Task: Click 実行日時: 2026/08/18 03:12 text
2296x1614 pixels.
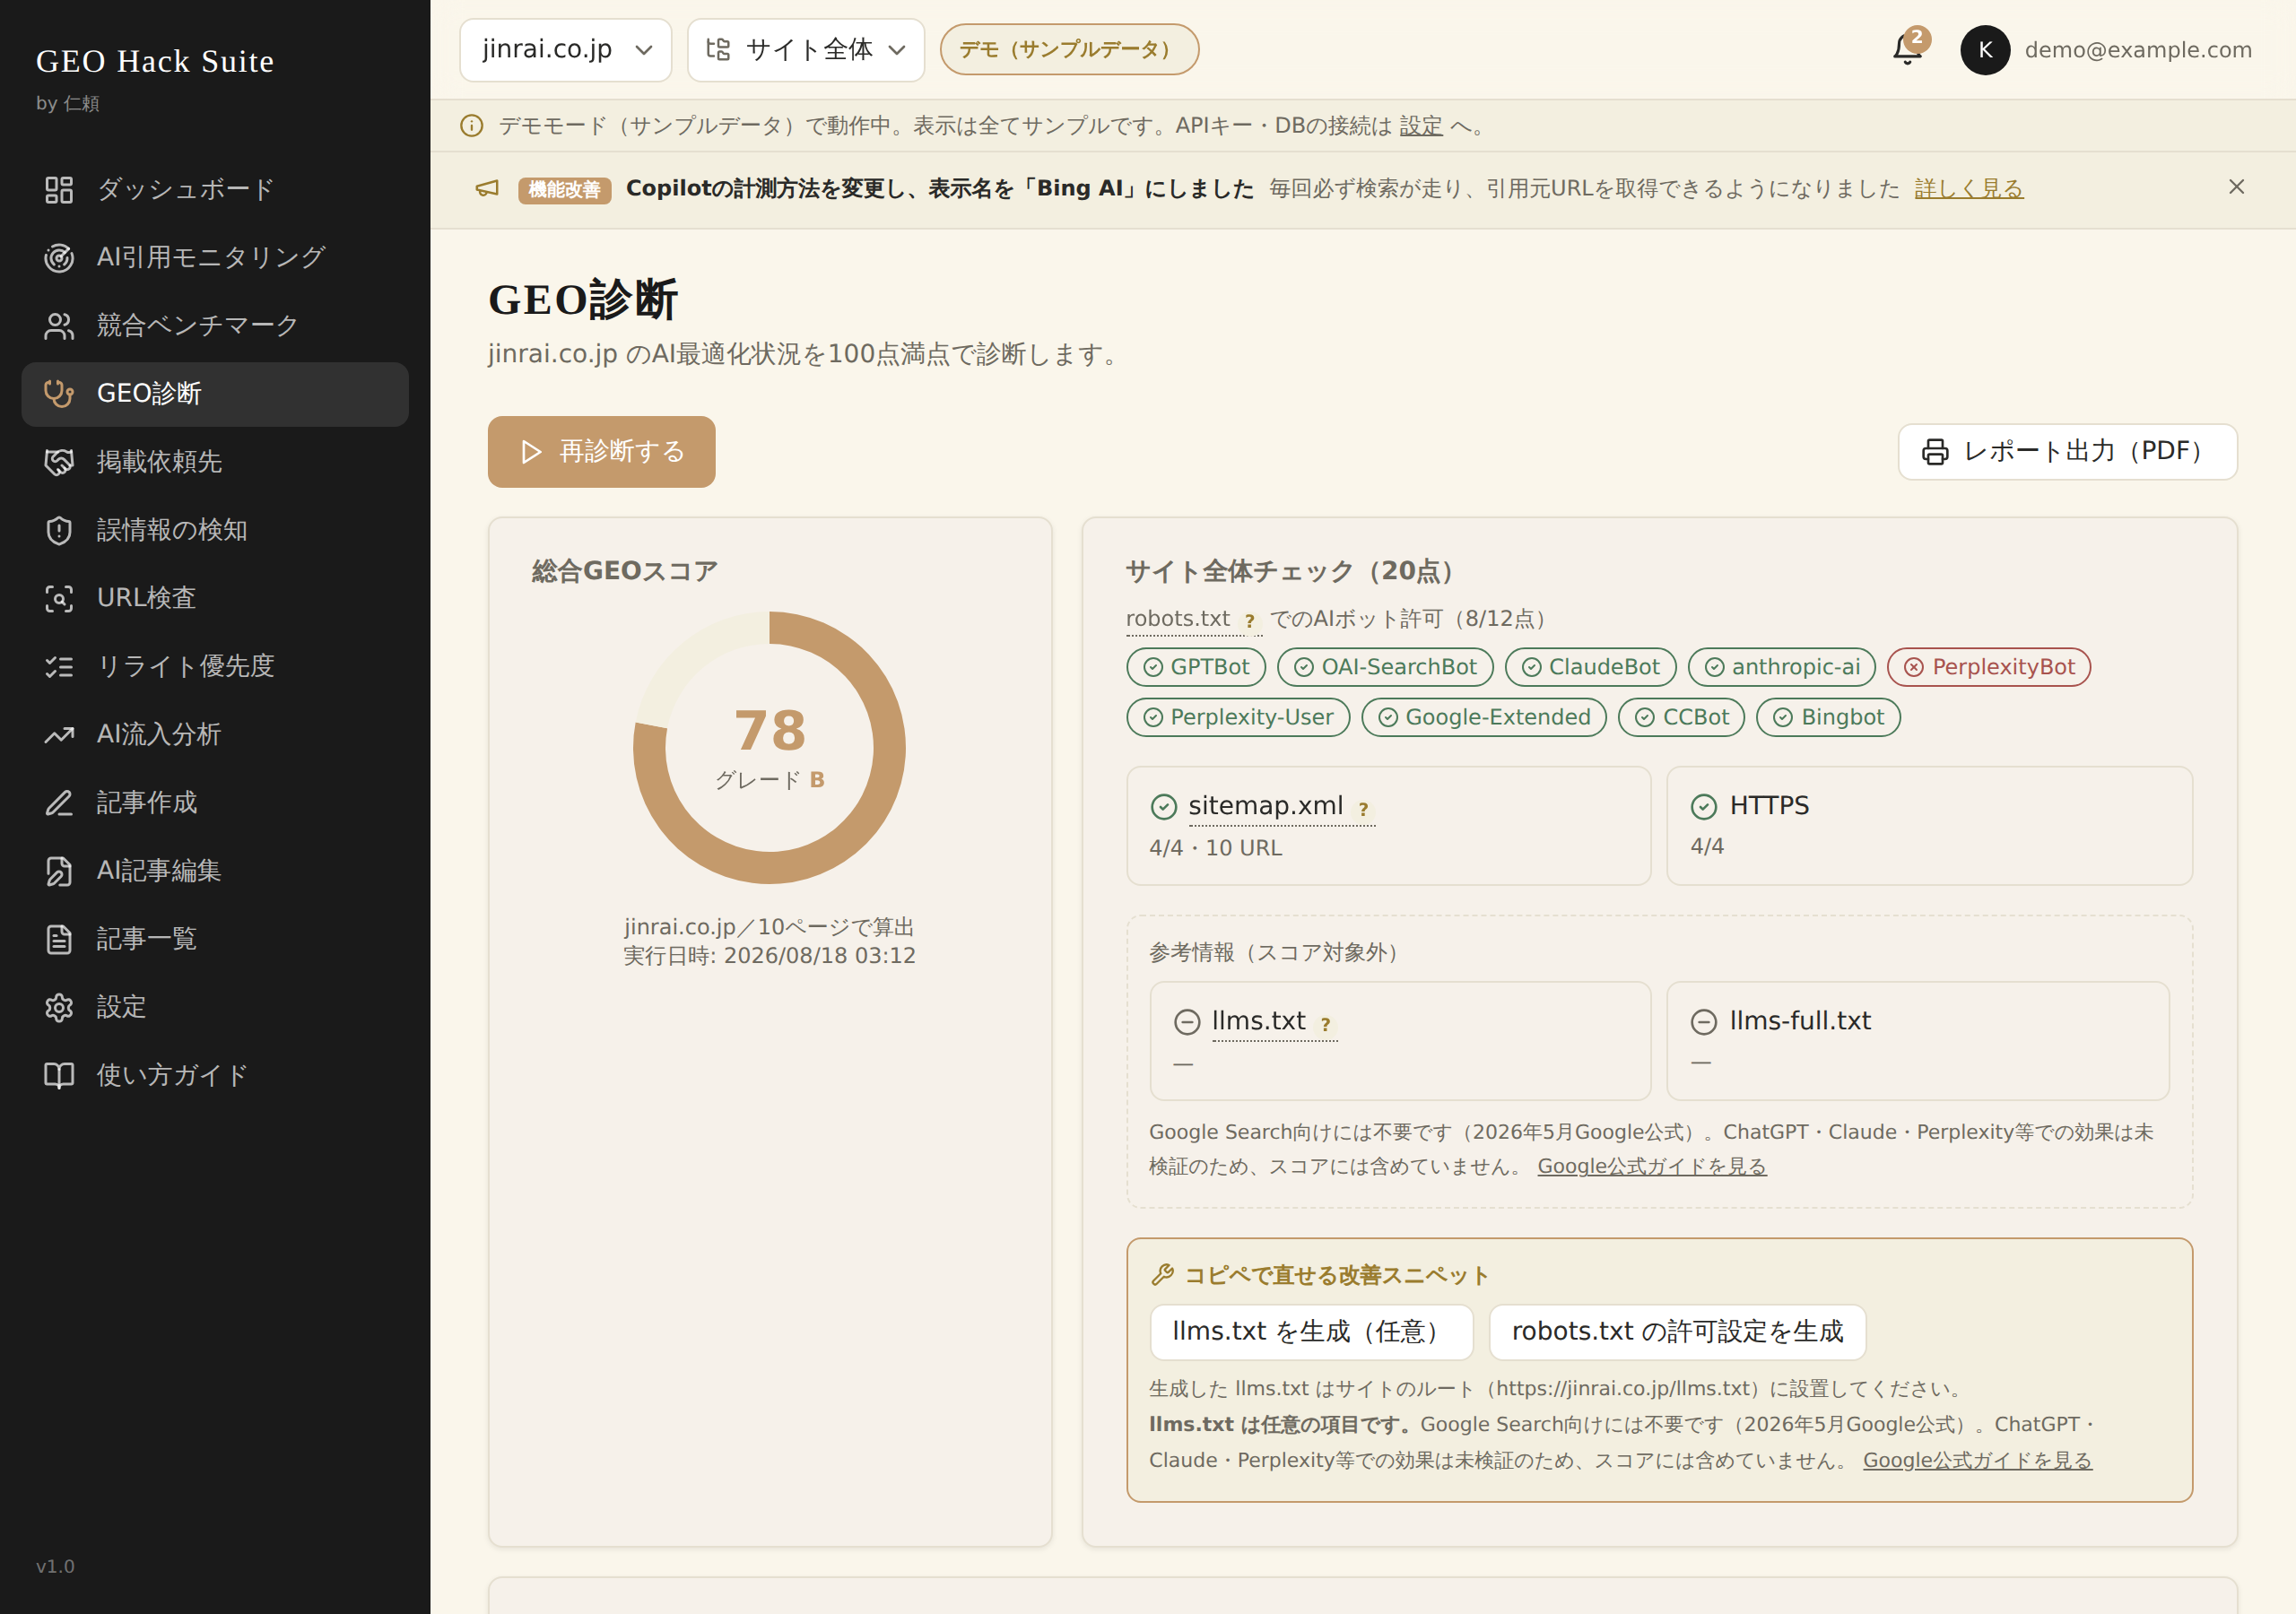Action: click(769, 956)
